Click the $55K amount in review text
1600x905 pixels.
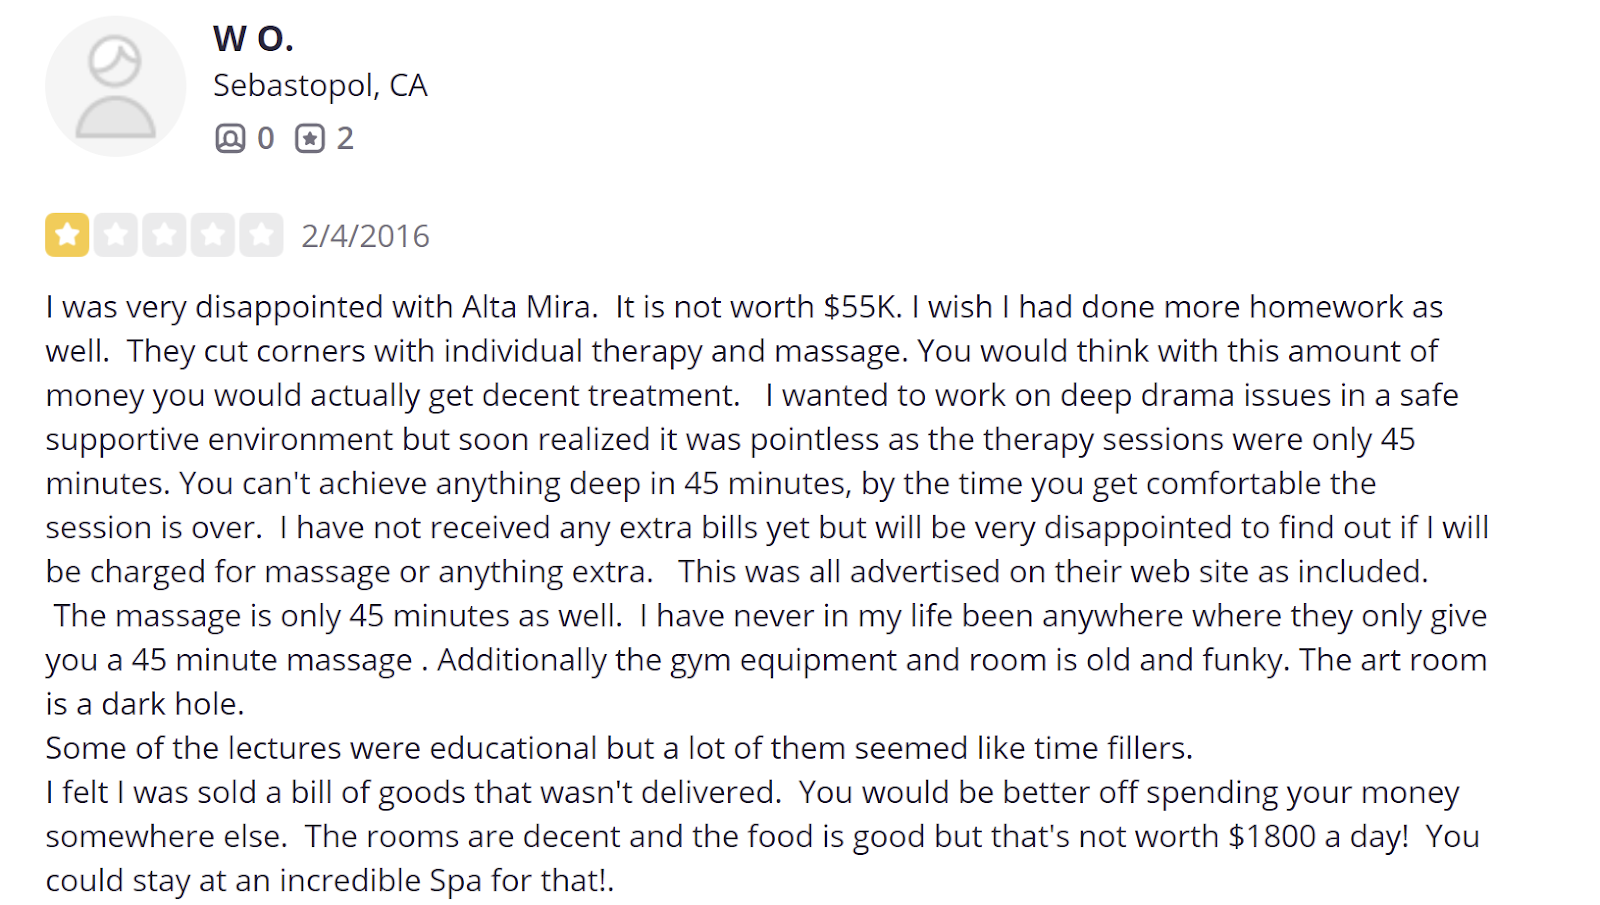tap(862, 307)
